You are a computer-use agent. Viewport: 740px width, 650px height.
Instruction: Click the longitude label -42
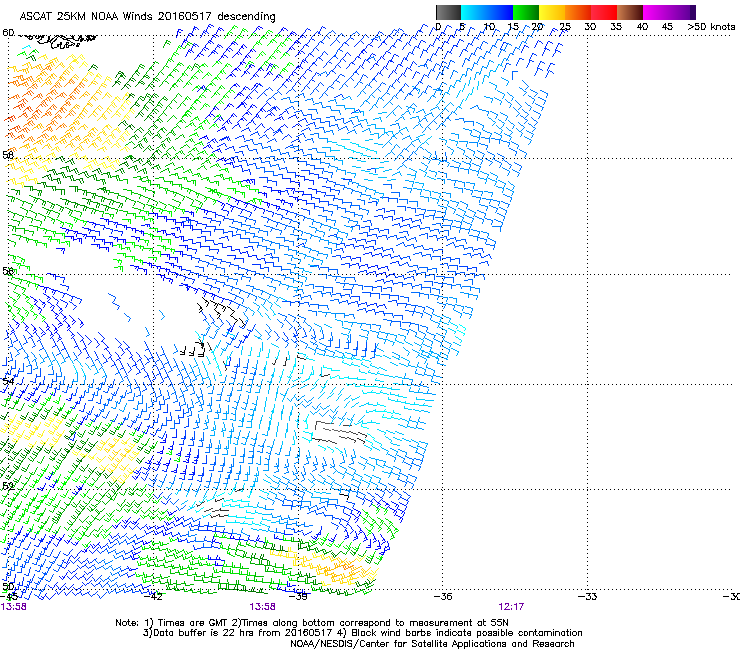pos(152,596)
